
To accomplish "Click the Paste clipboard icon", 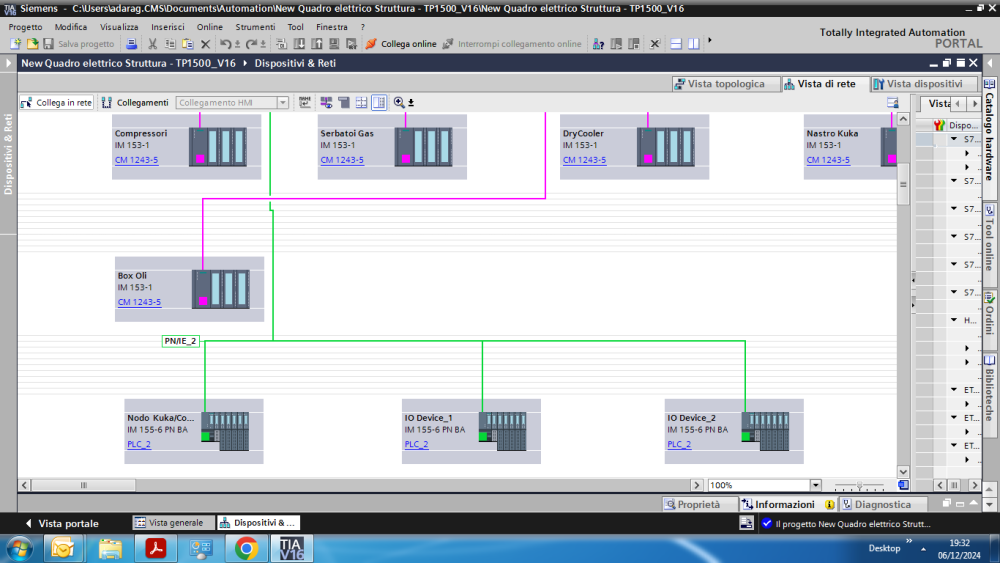I will coord(188,44).
